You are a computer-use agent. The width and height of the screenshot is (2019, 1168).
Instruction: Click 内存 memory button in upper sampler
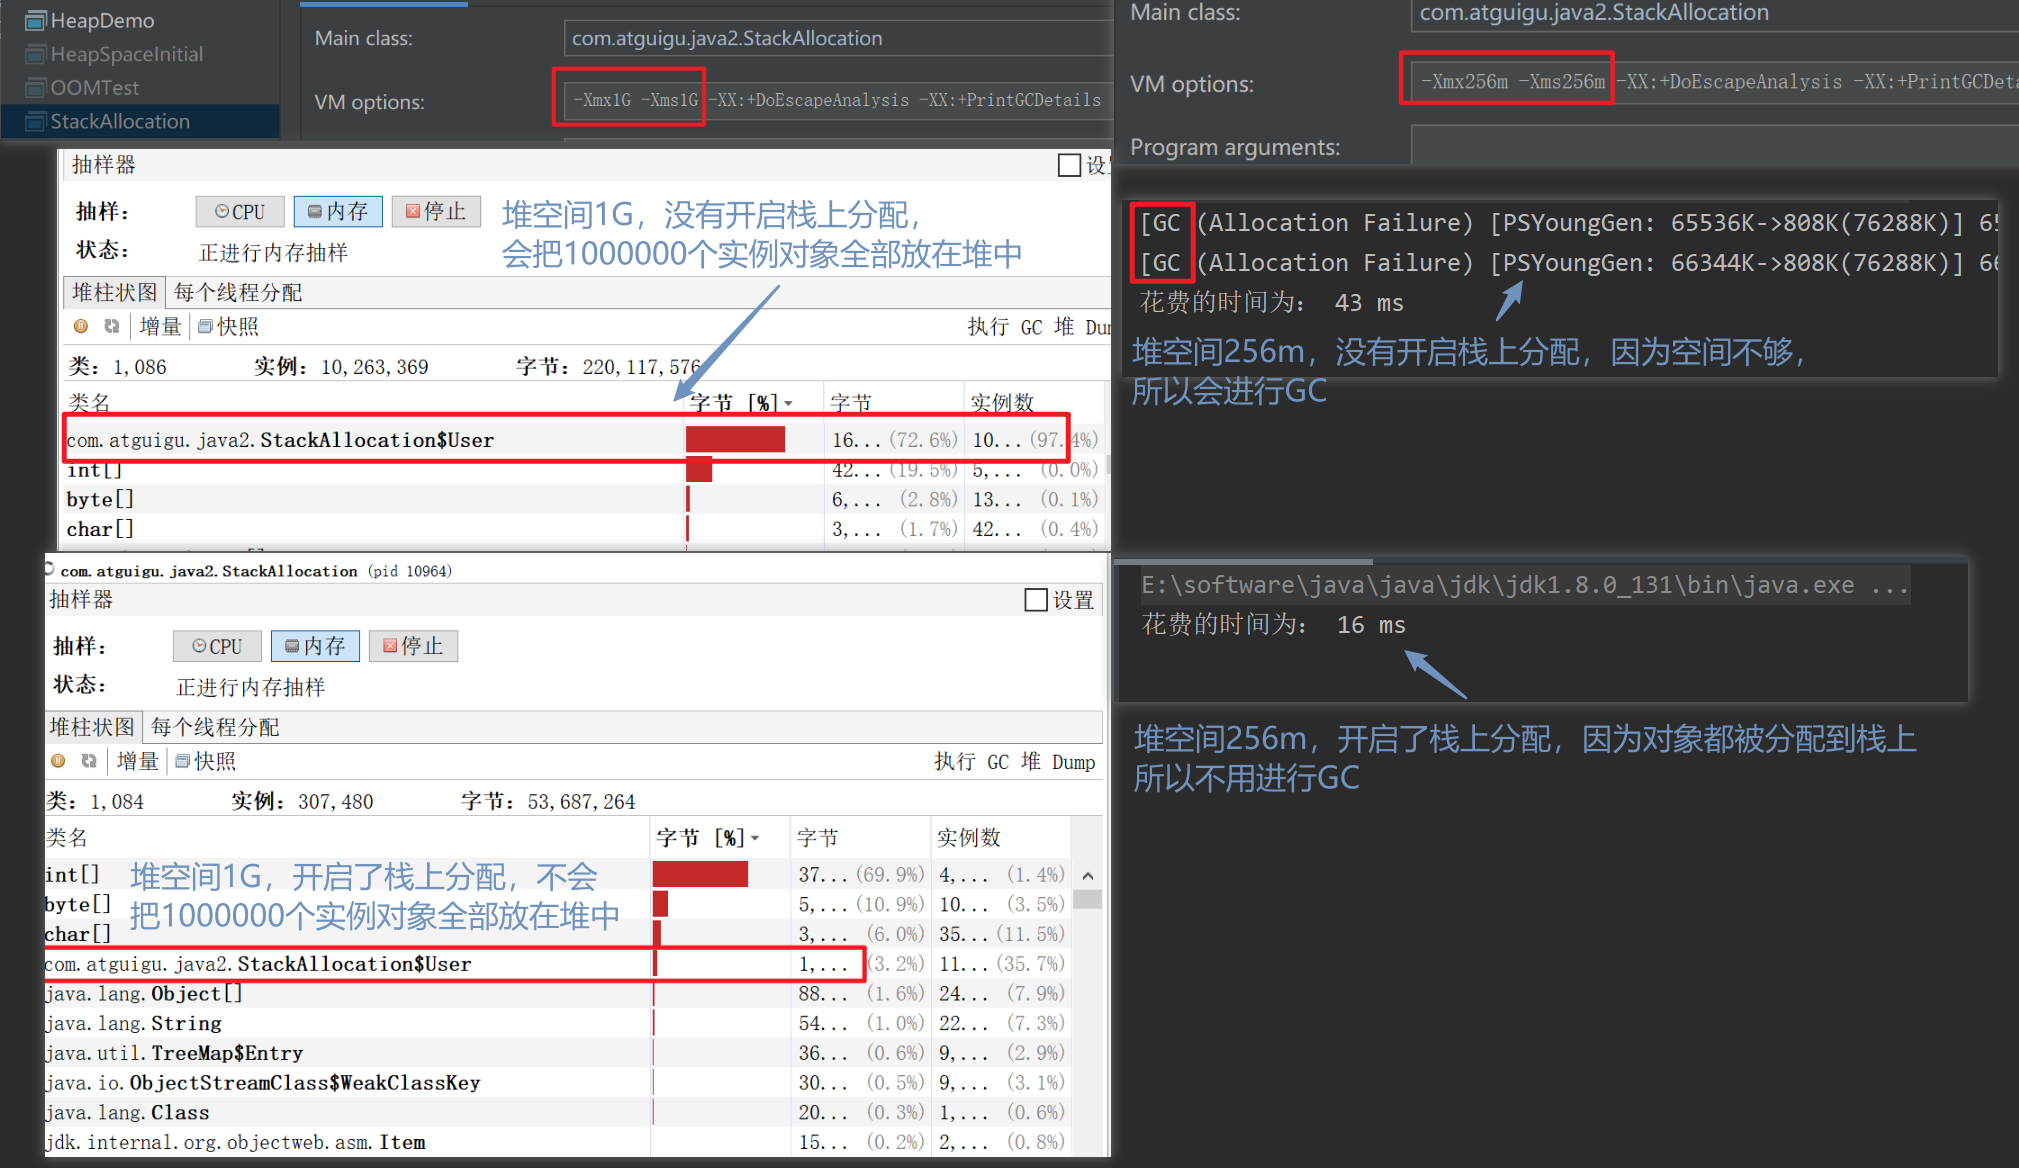pos(338,212)
